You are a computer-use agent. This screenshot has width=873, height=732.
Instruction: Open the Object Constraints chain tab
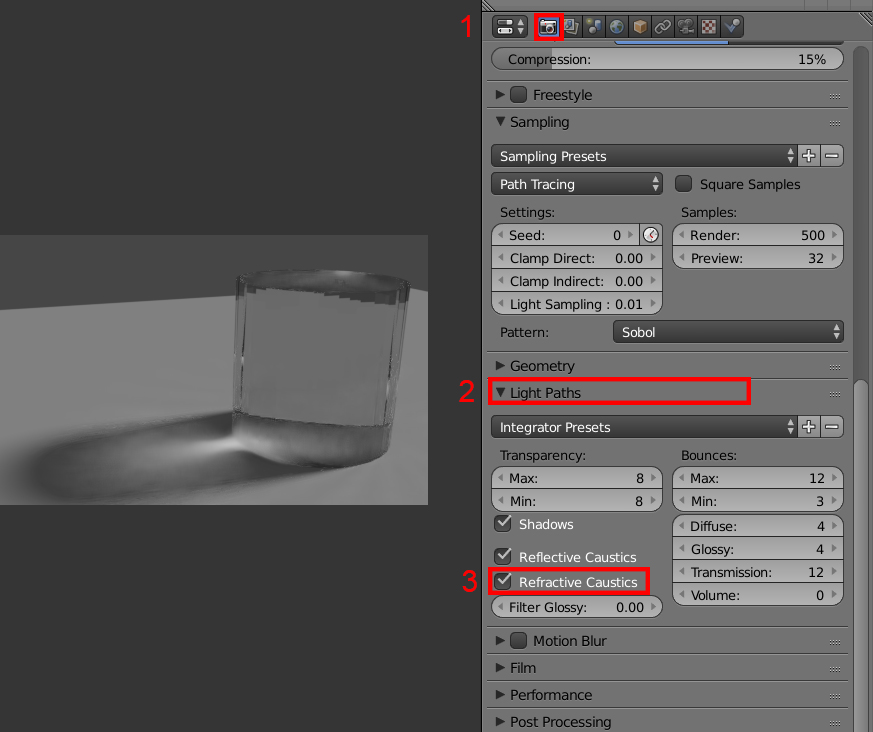pos(663,26)
